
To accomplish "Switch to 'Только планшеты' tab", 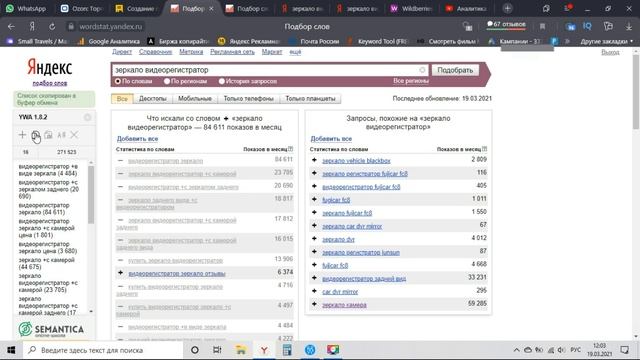I will 310,99.
